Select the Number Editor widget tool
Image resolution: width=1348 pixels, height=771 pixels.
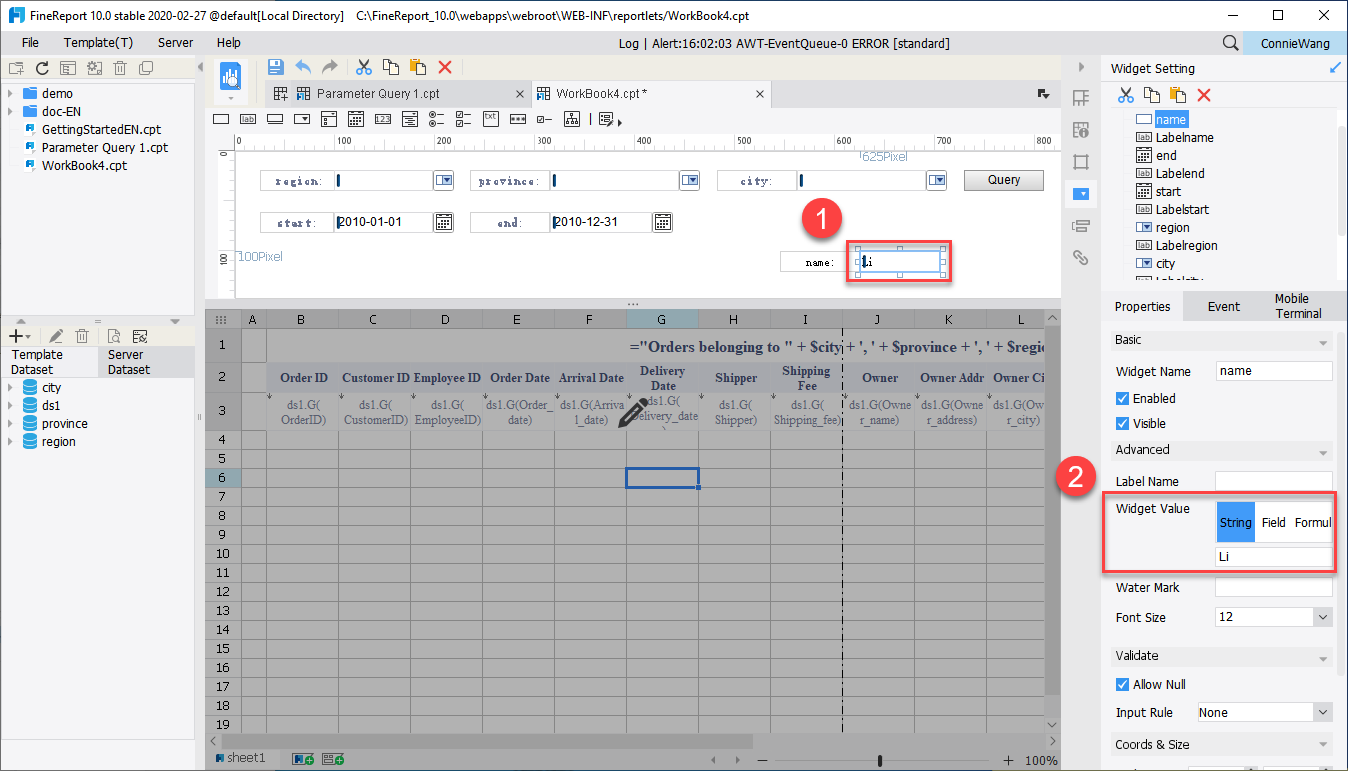[385, 118]
